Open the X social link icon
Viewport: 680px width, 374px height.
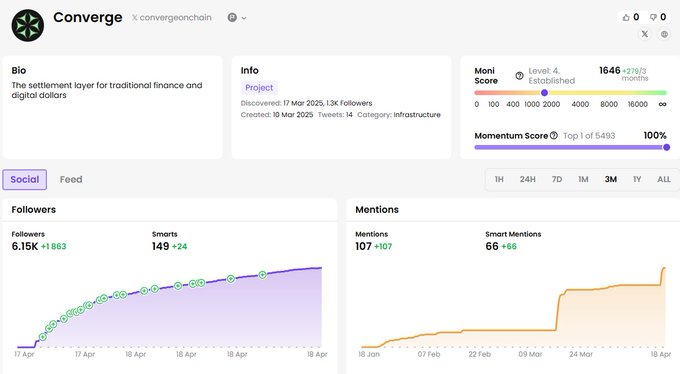point(645,34)
